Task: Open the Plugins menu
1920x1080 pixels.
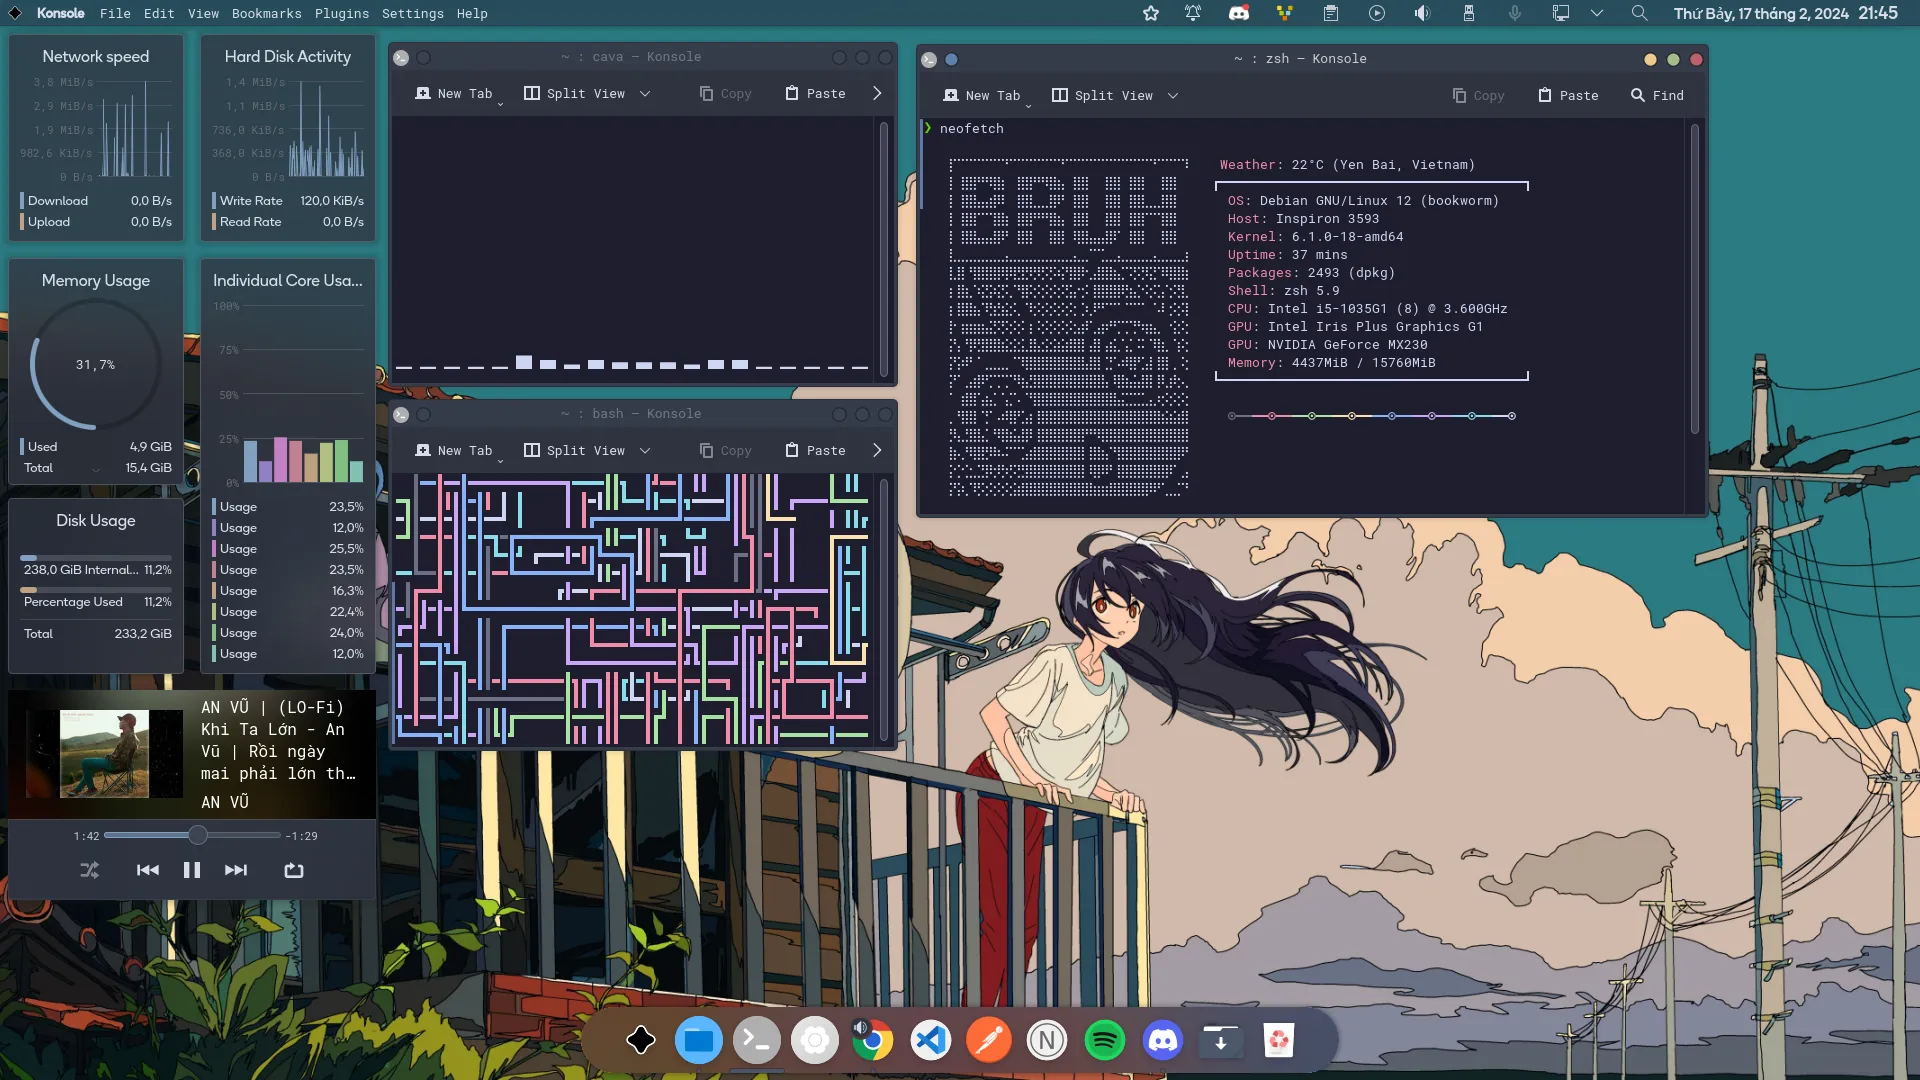Action: (342, 13)
